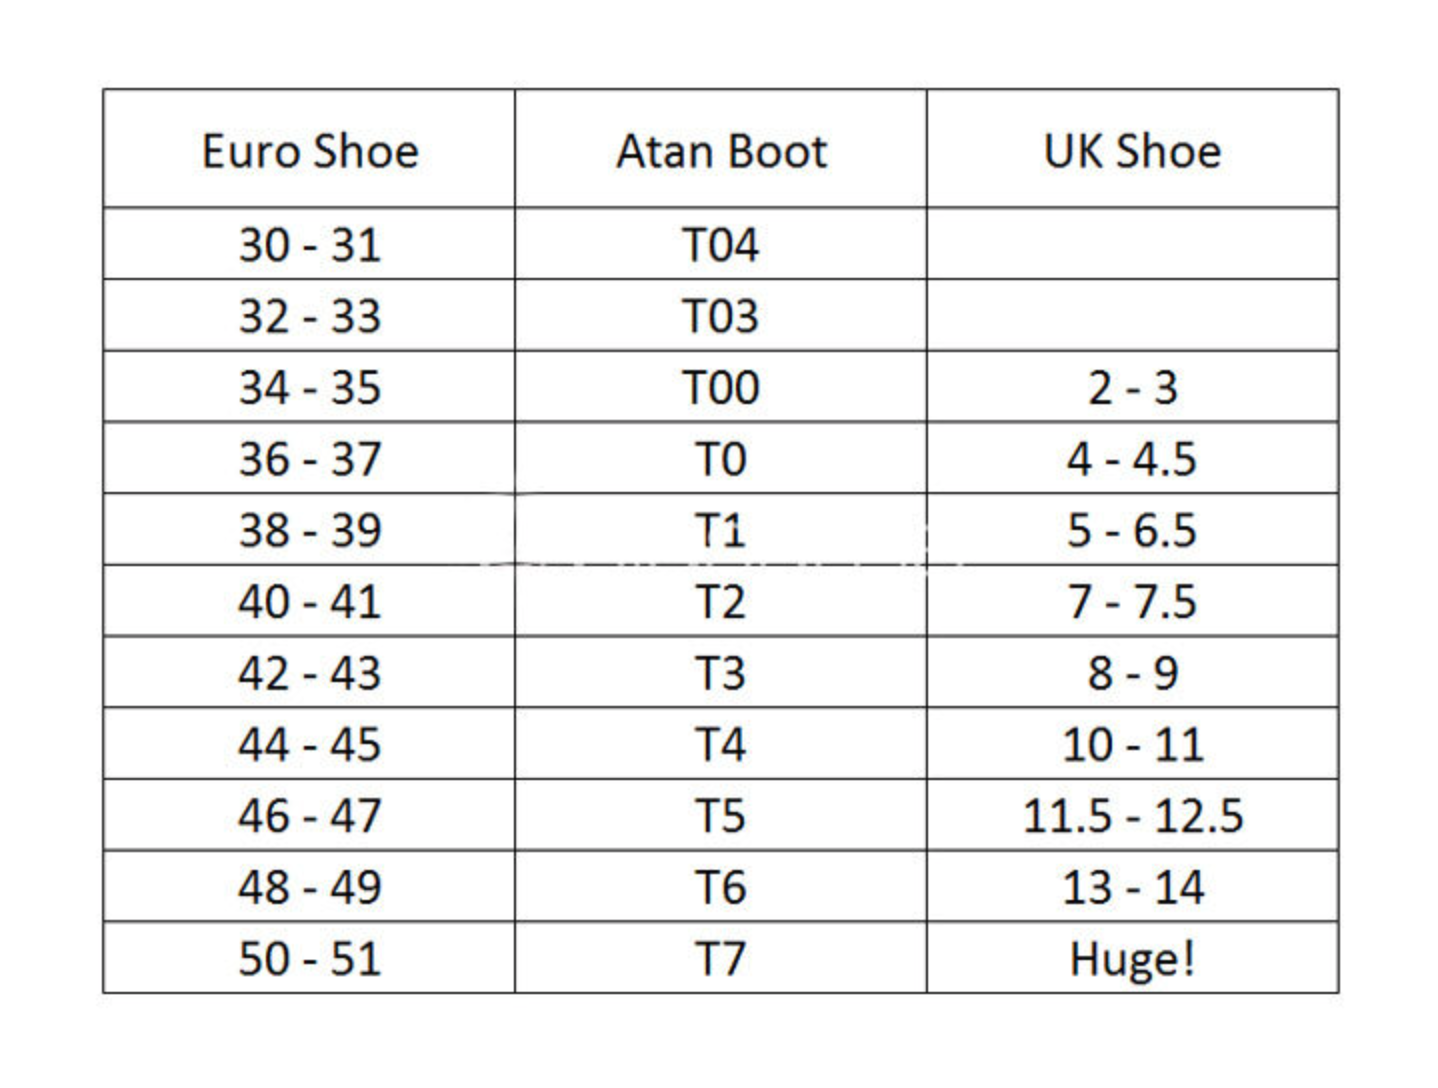Click the 30 - 31 Euro size cell
This screenshot has height=1088, width=1438.
(x=309, y=244)
